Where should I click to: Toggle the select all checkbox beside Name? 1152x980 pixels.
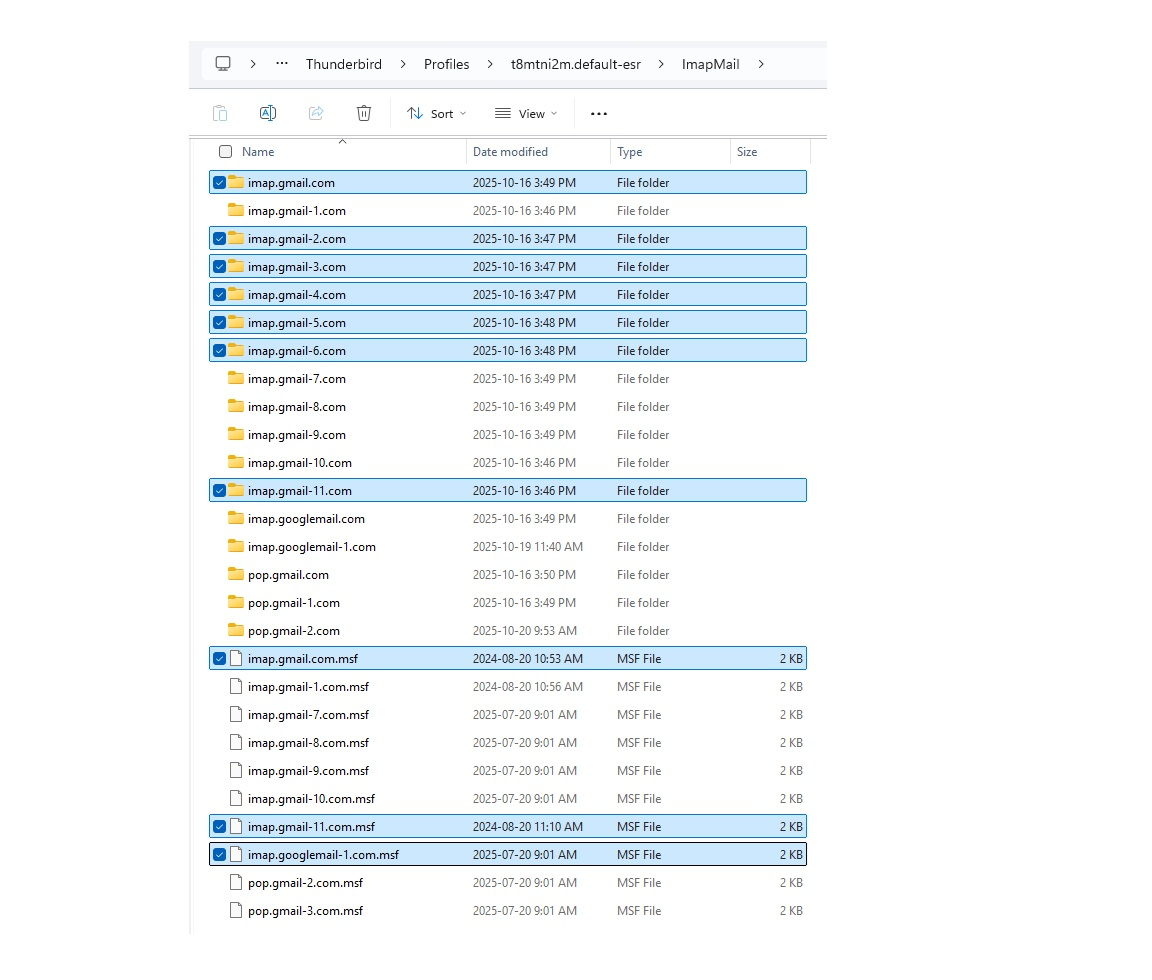[x=225, y=152]
